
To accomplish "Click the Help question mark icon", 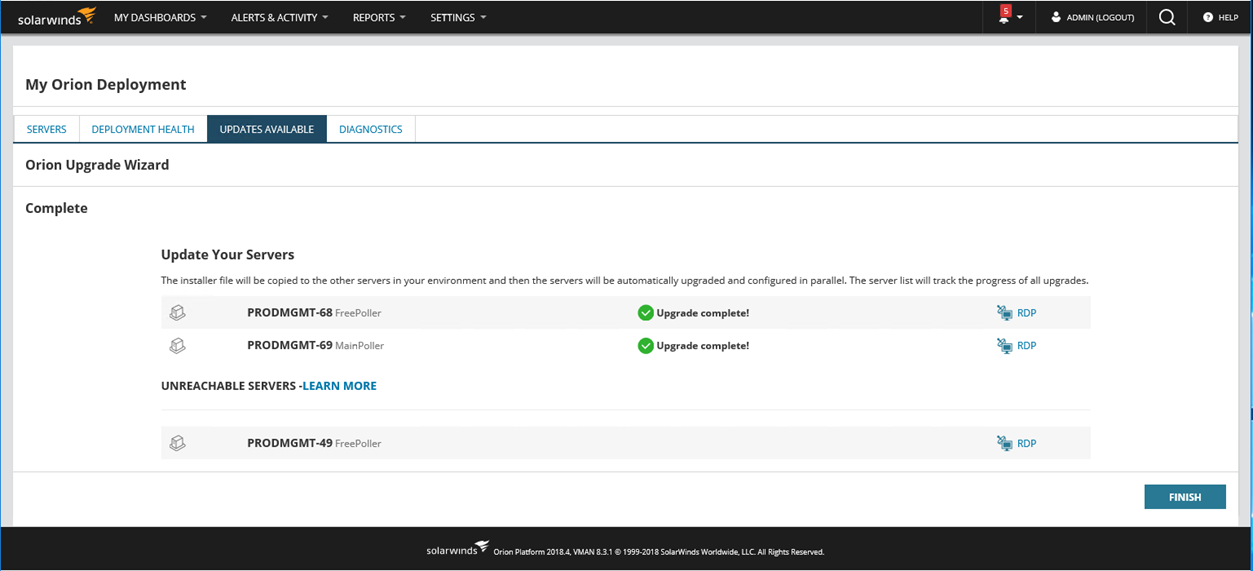I will pos(1208,17).
